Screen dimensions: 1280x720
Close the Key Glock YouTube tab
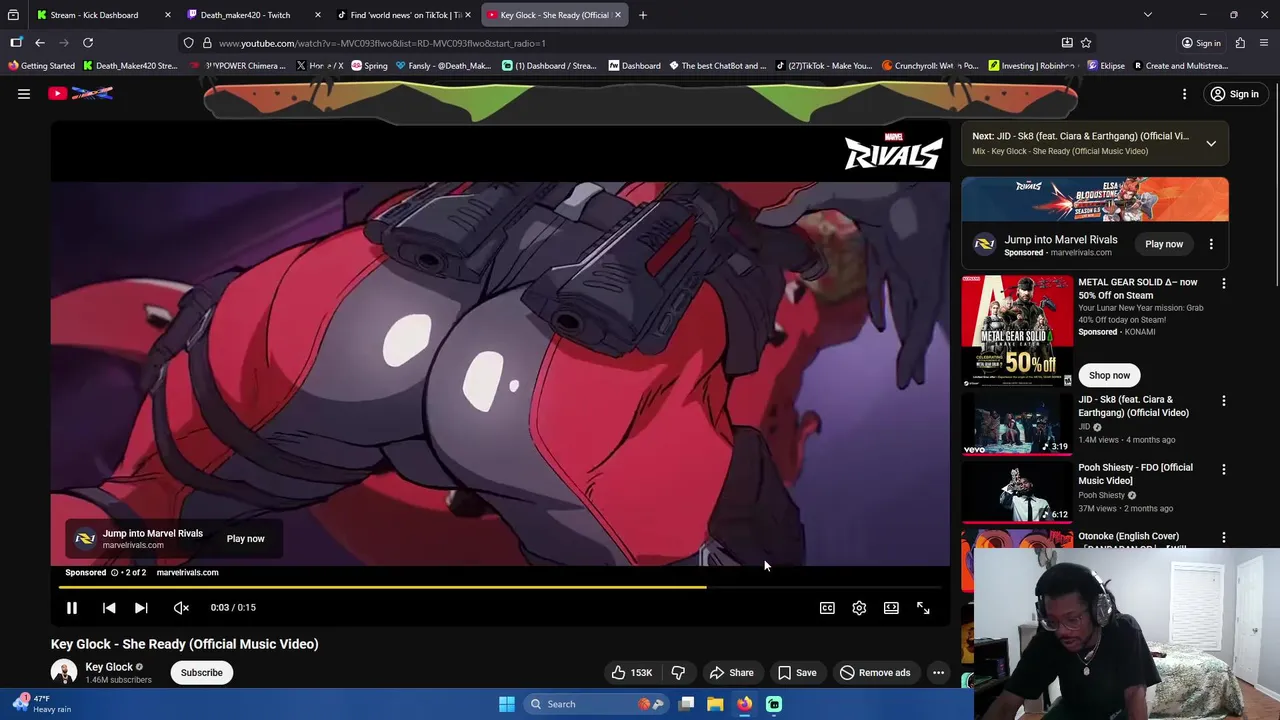coord(618,15)
